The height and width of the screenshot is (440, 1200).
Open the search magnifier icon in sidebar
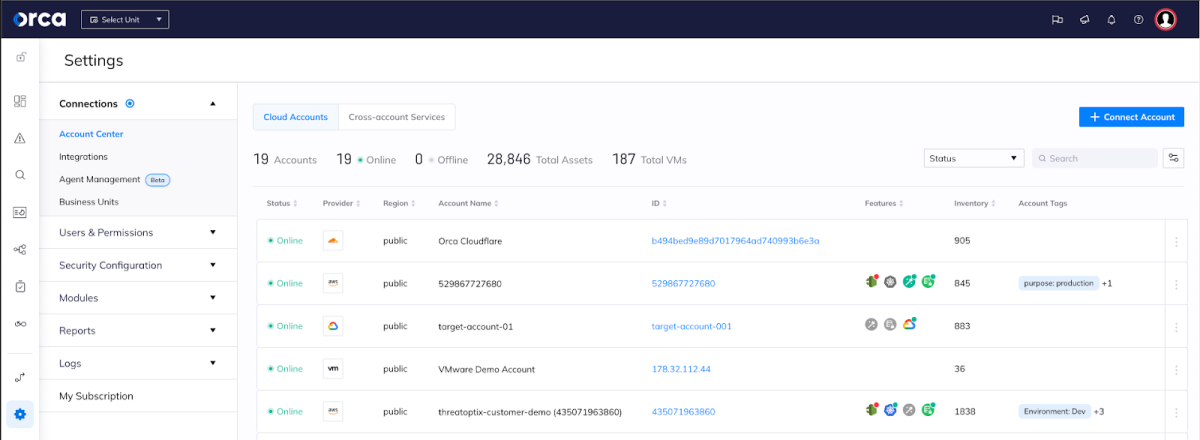coord(20,175)
